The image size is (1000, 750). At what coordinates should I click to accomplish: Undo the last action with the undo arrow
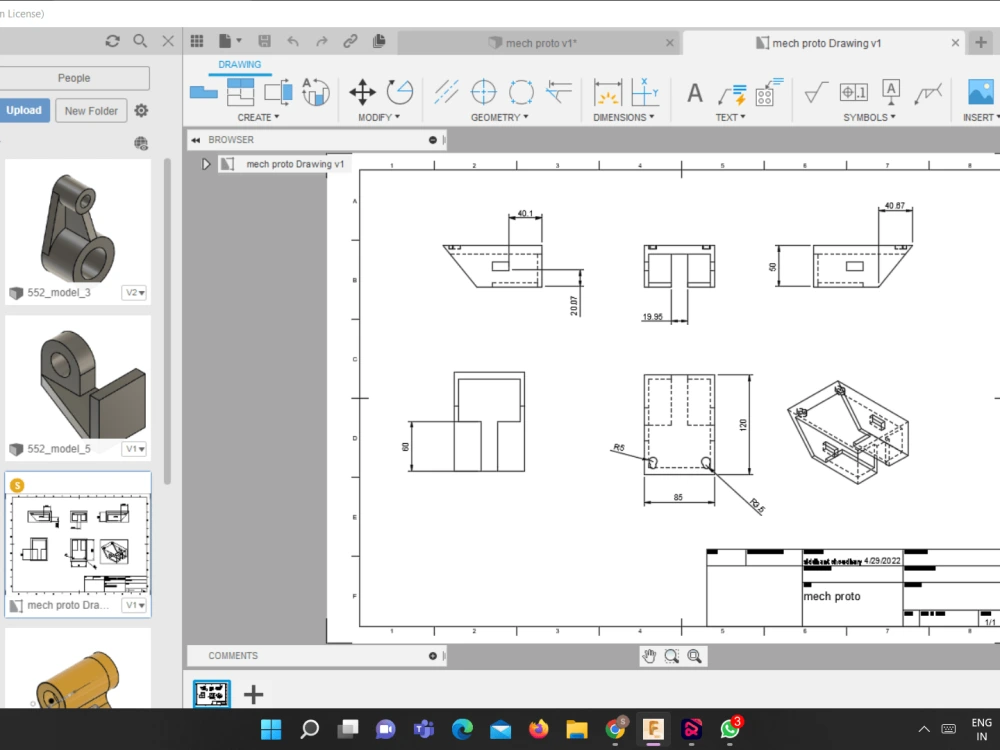tap(293, 41)
